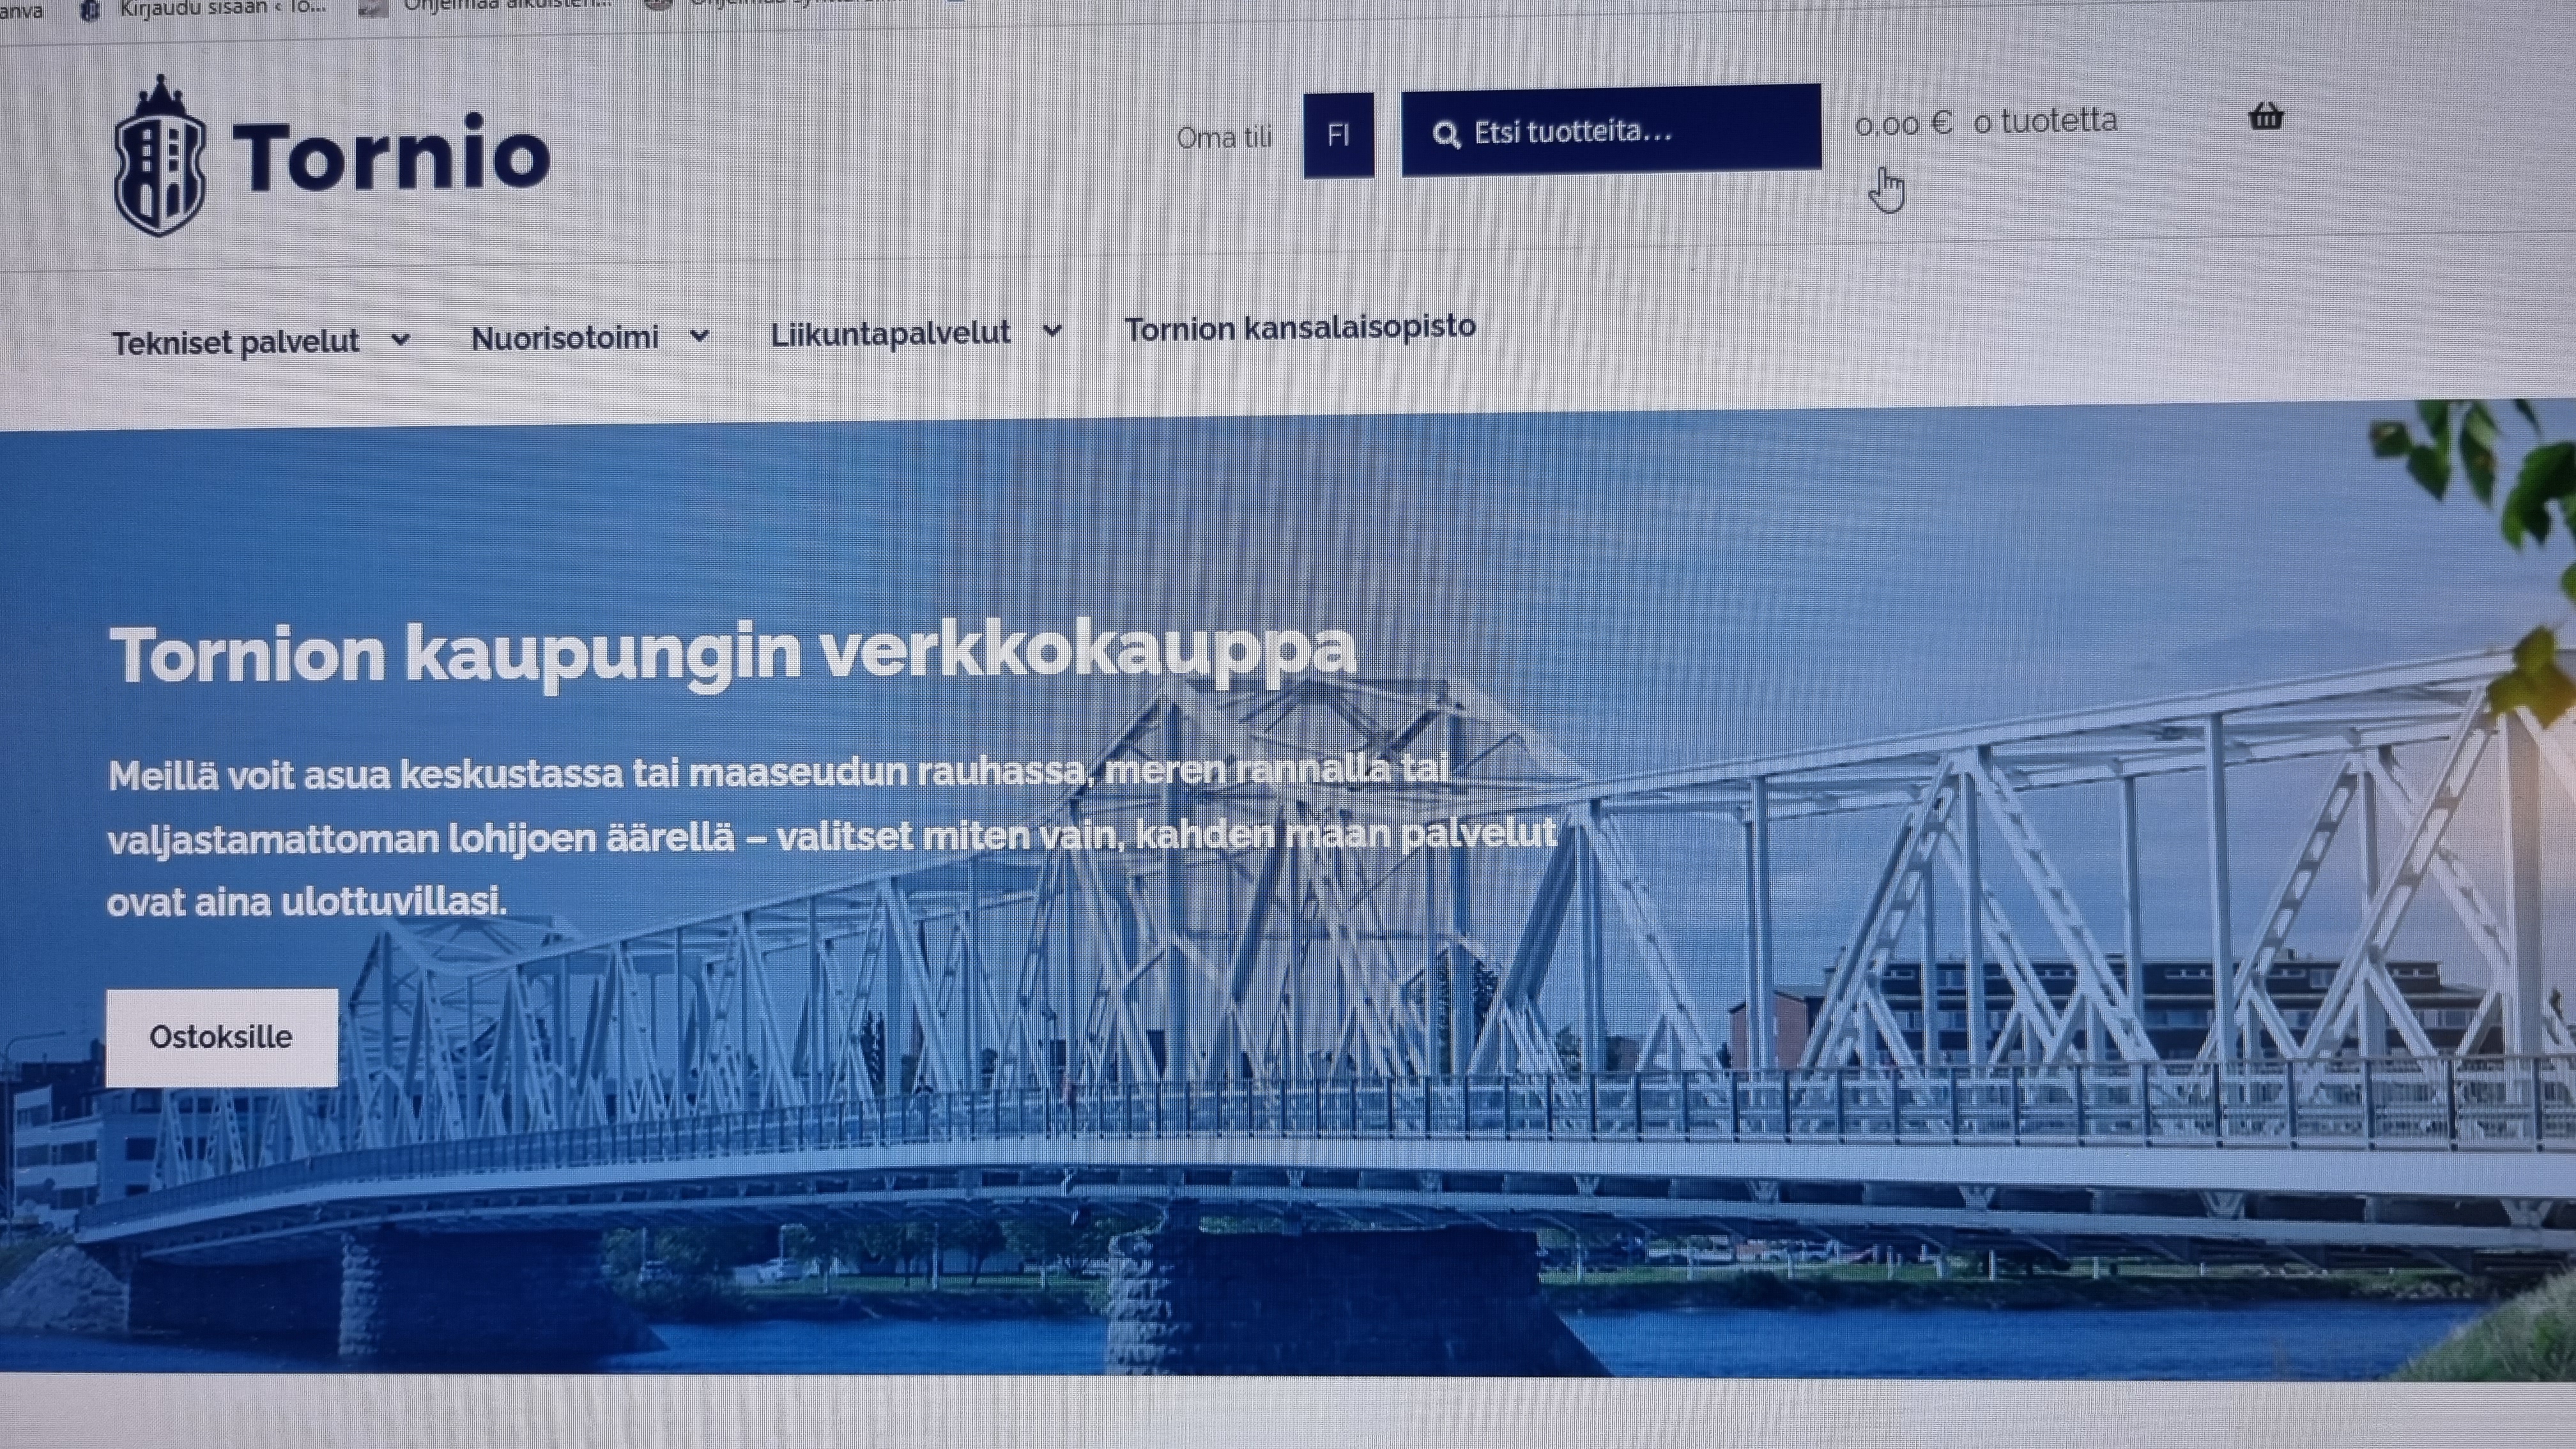Open the cart total 0,00 € link
Image resolution: width=2576 pixels, height=1449 pixels.
pyautogui.click(x=1903, y=124)
